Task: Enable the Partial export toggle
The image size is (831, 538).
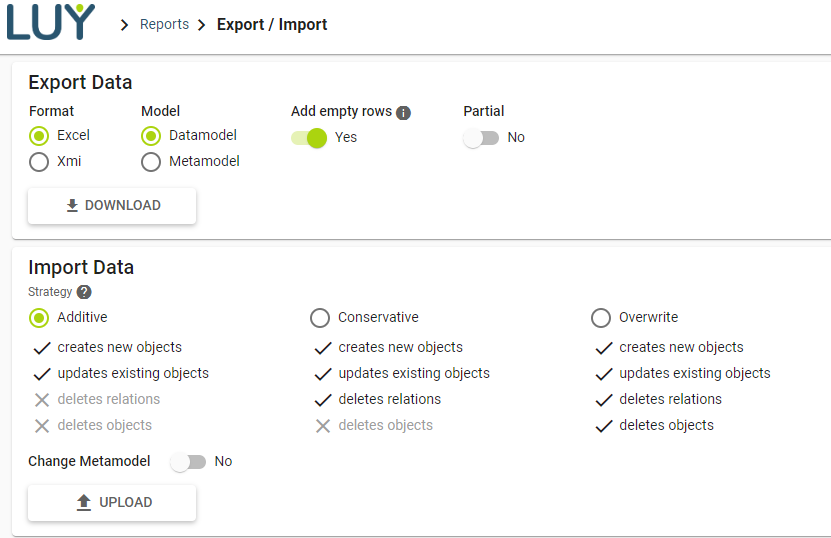Action: point(481,138)
